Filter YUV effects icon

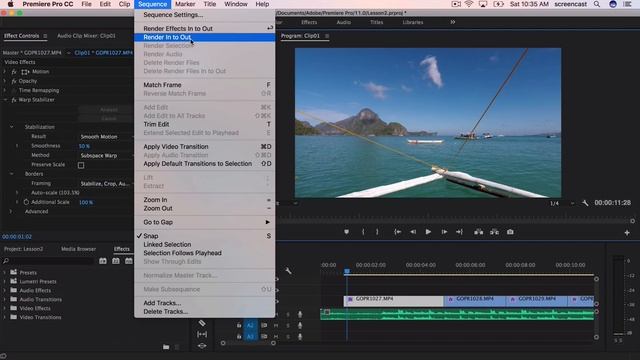point(129,261)
